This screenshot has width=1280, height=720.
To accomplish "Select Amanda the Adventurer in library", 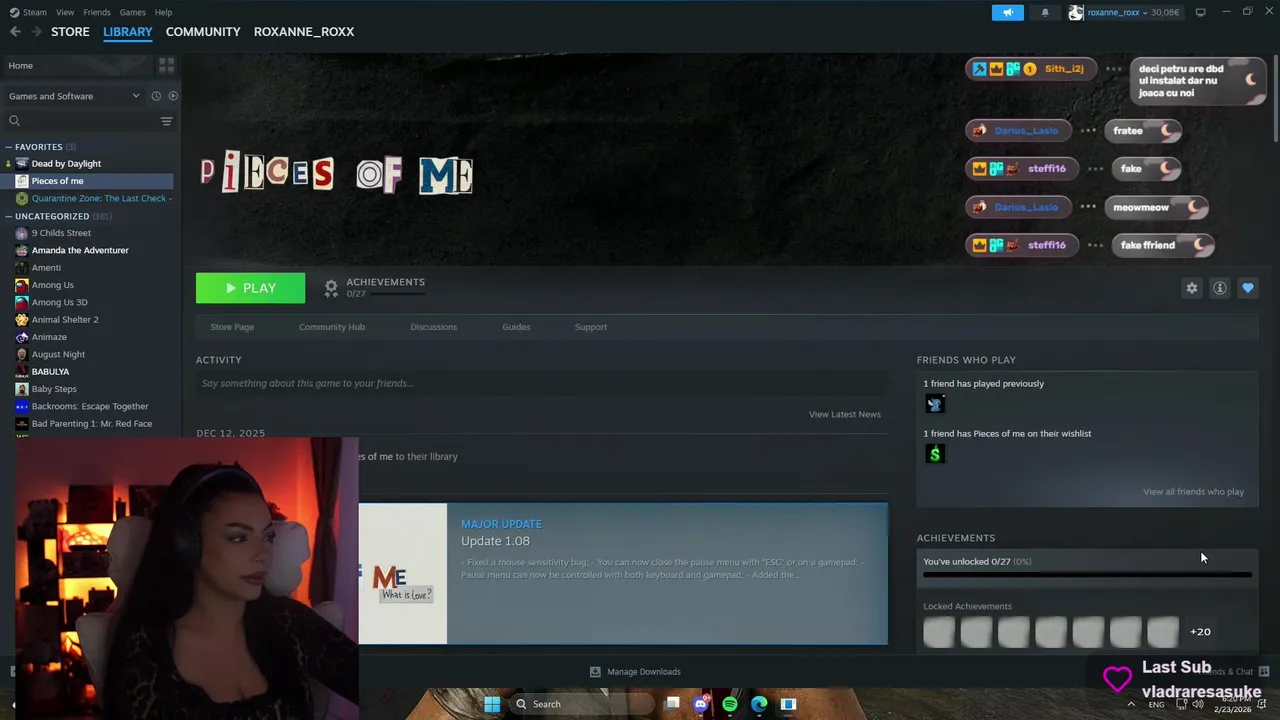I will [80, 250].
